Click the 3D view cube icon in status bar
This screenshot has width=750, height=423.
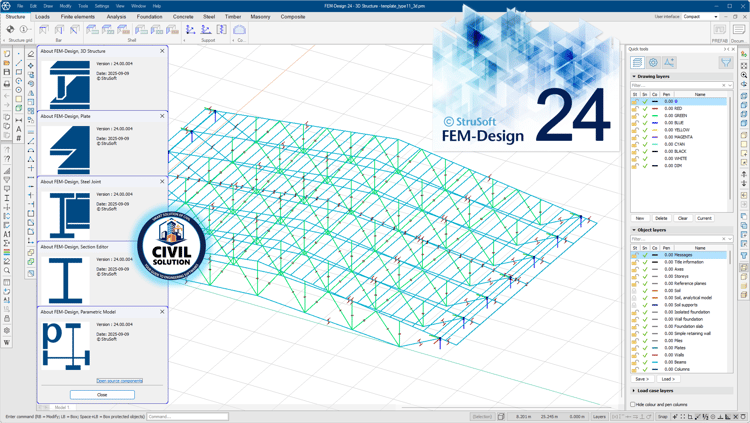pyautogui.click(x=501, y=417)
